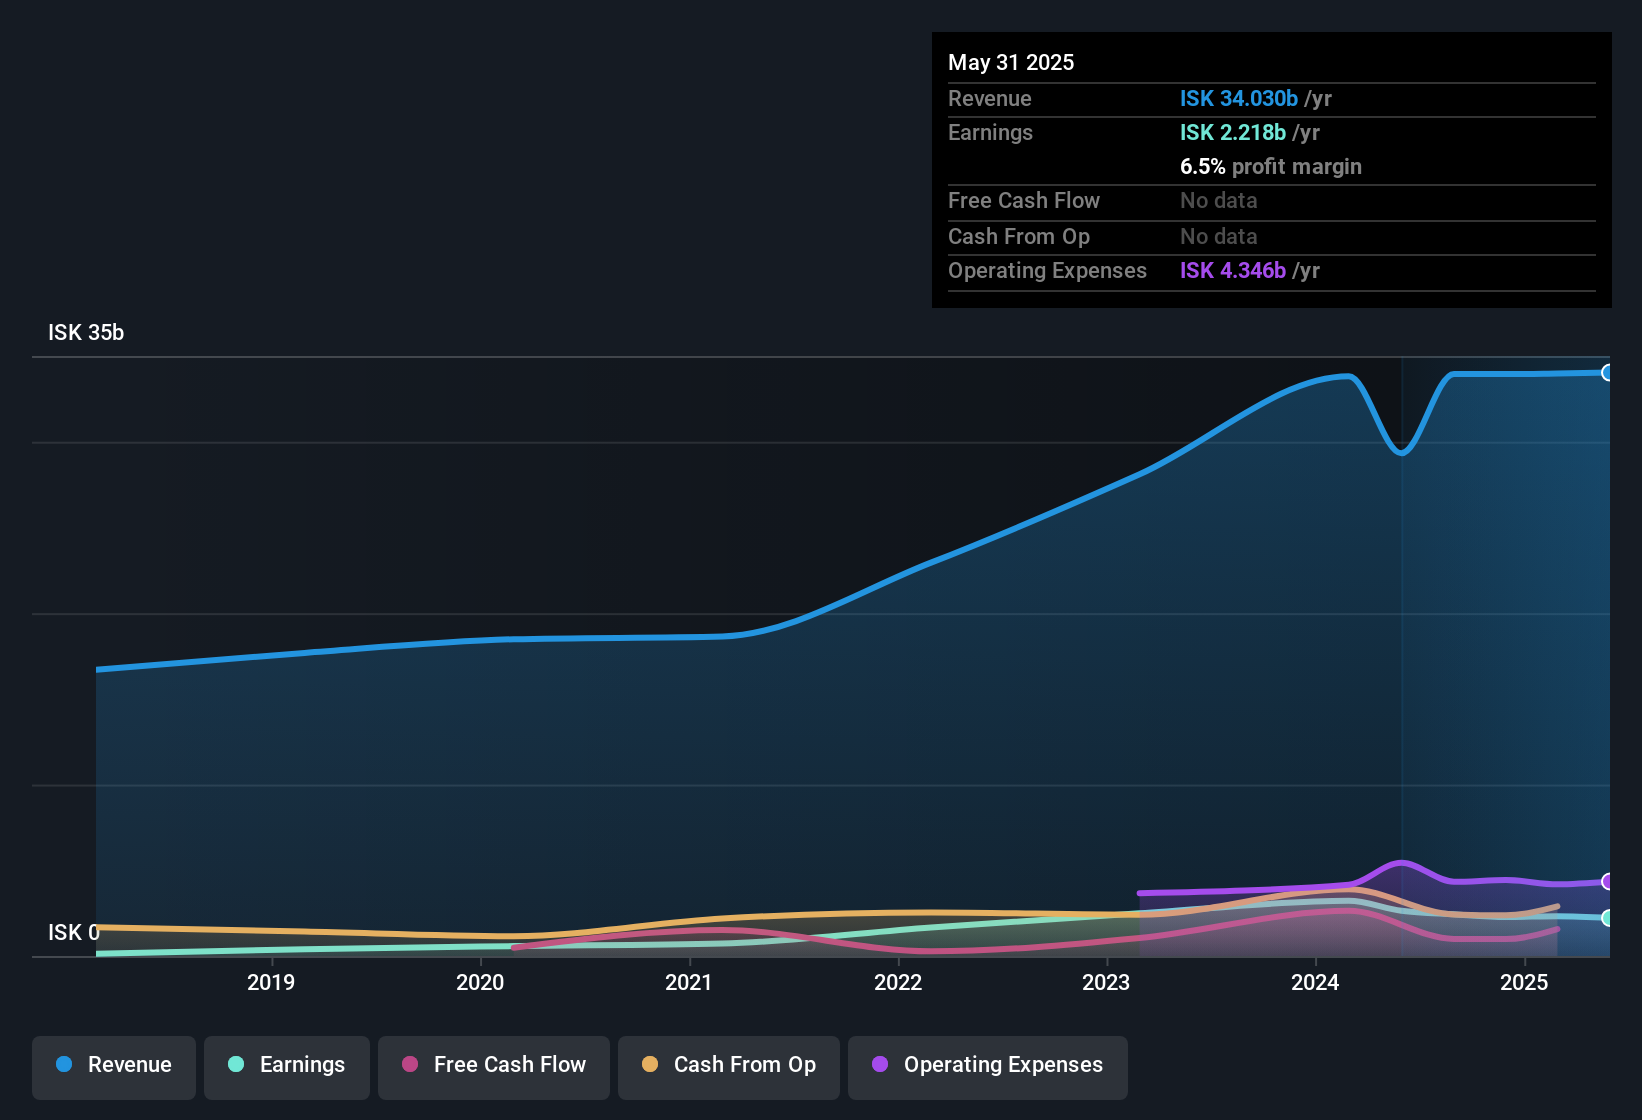
Task: Click the 2019 x-axis label
Action: pyautogui.click(x=271, y=982)
